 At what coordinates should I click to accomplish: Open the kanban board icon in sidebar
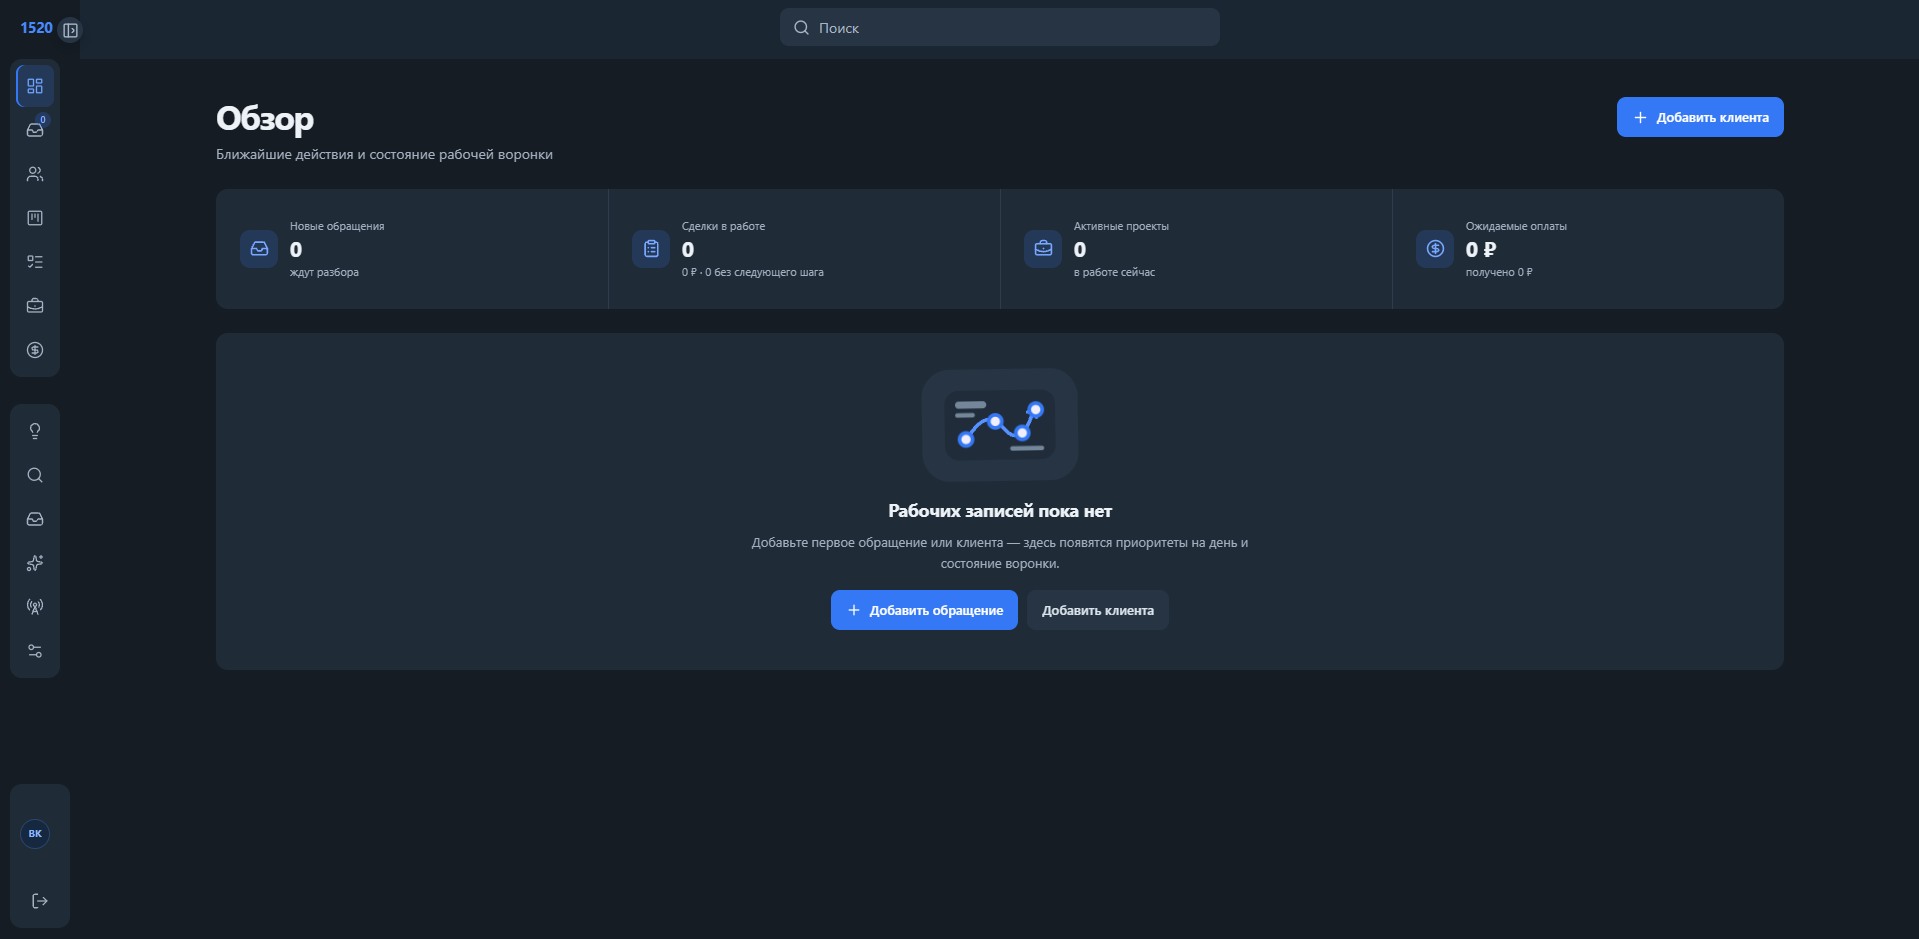35,218
